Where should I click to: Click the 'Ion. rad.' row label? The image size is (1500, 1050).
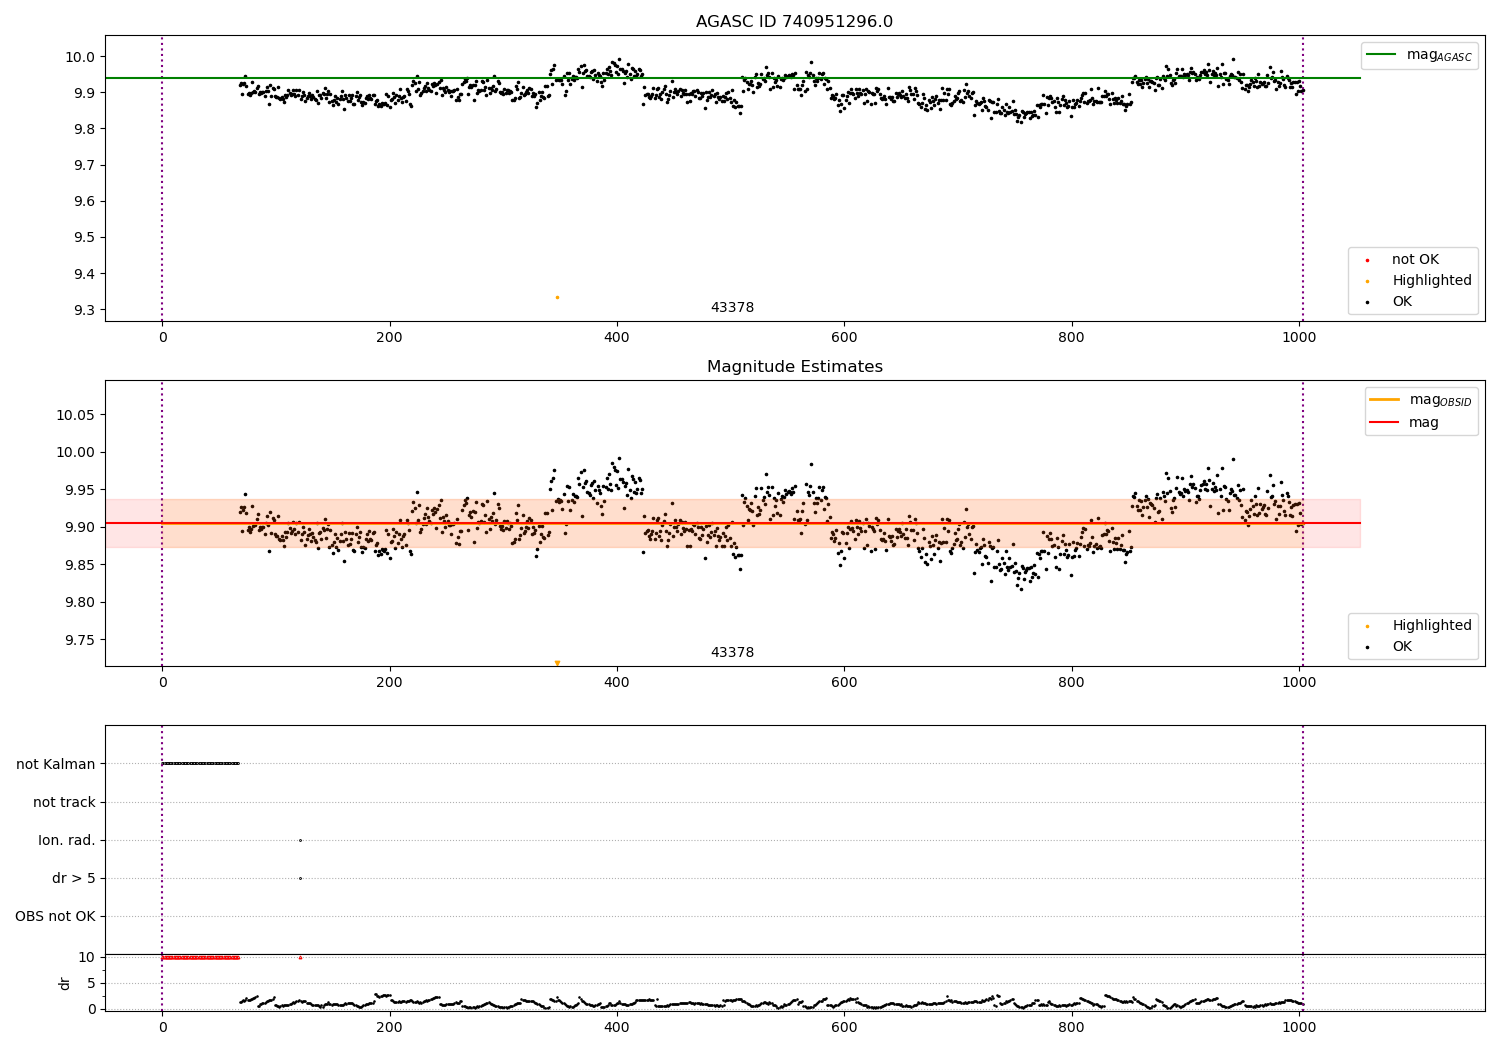67,840
